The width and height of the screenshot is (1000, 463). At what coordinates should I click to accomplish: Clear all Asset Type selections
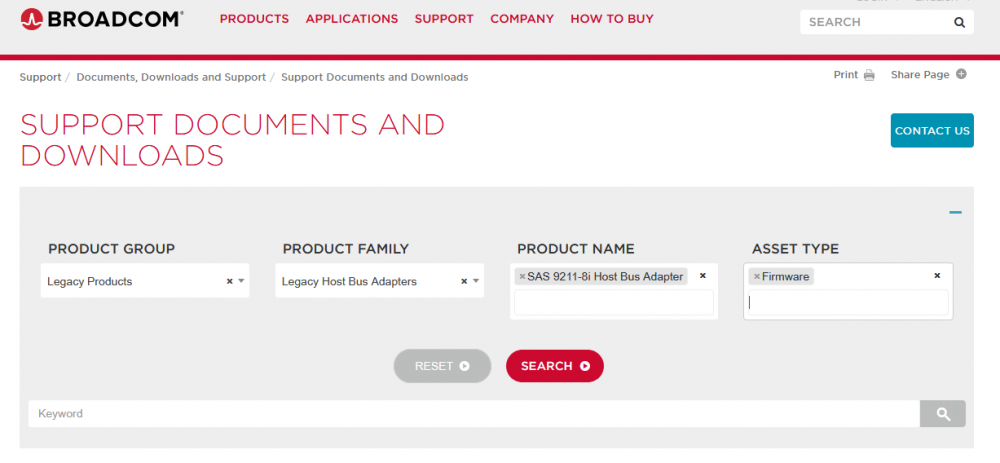[x=938, y=276]
